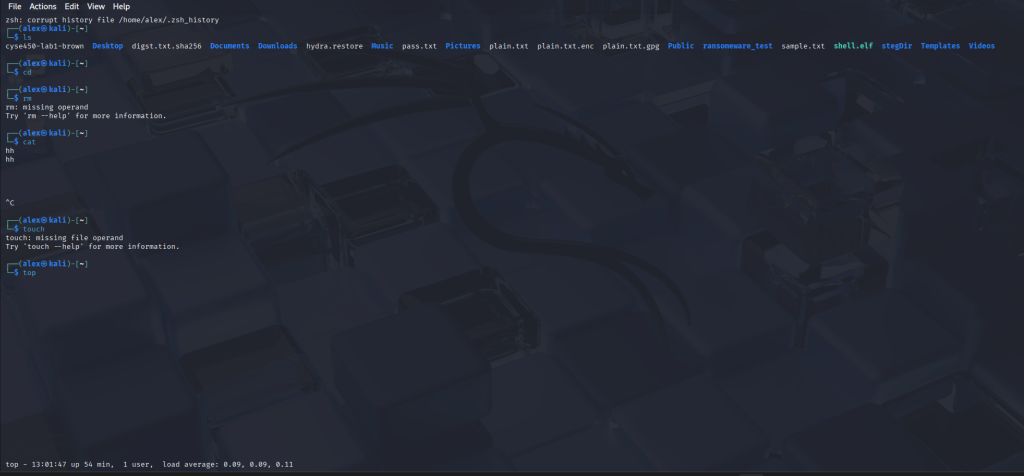Viewport: 1024px width, 476px height.
Task: Open the File menu
Action: point(15,6)
